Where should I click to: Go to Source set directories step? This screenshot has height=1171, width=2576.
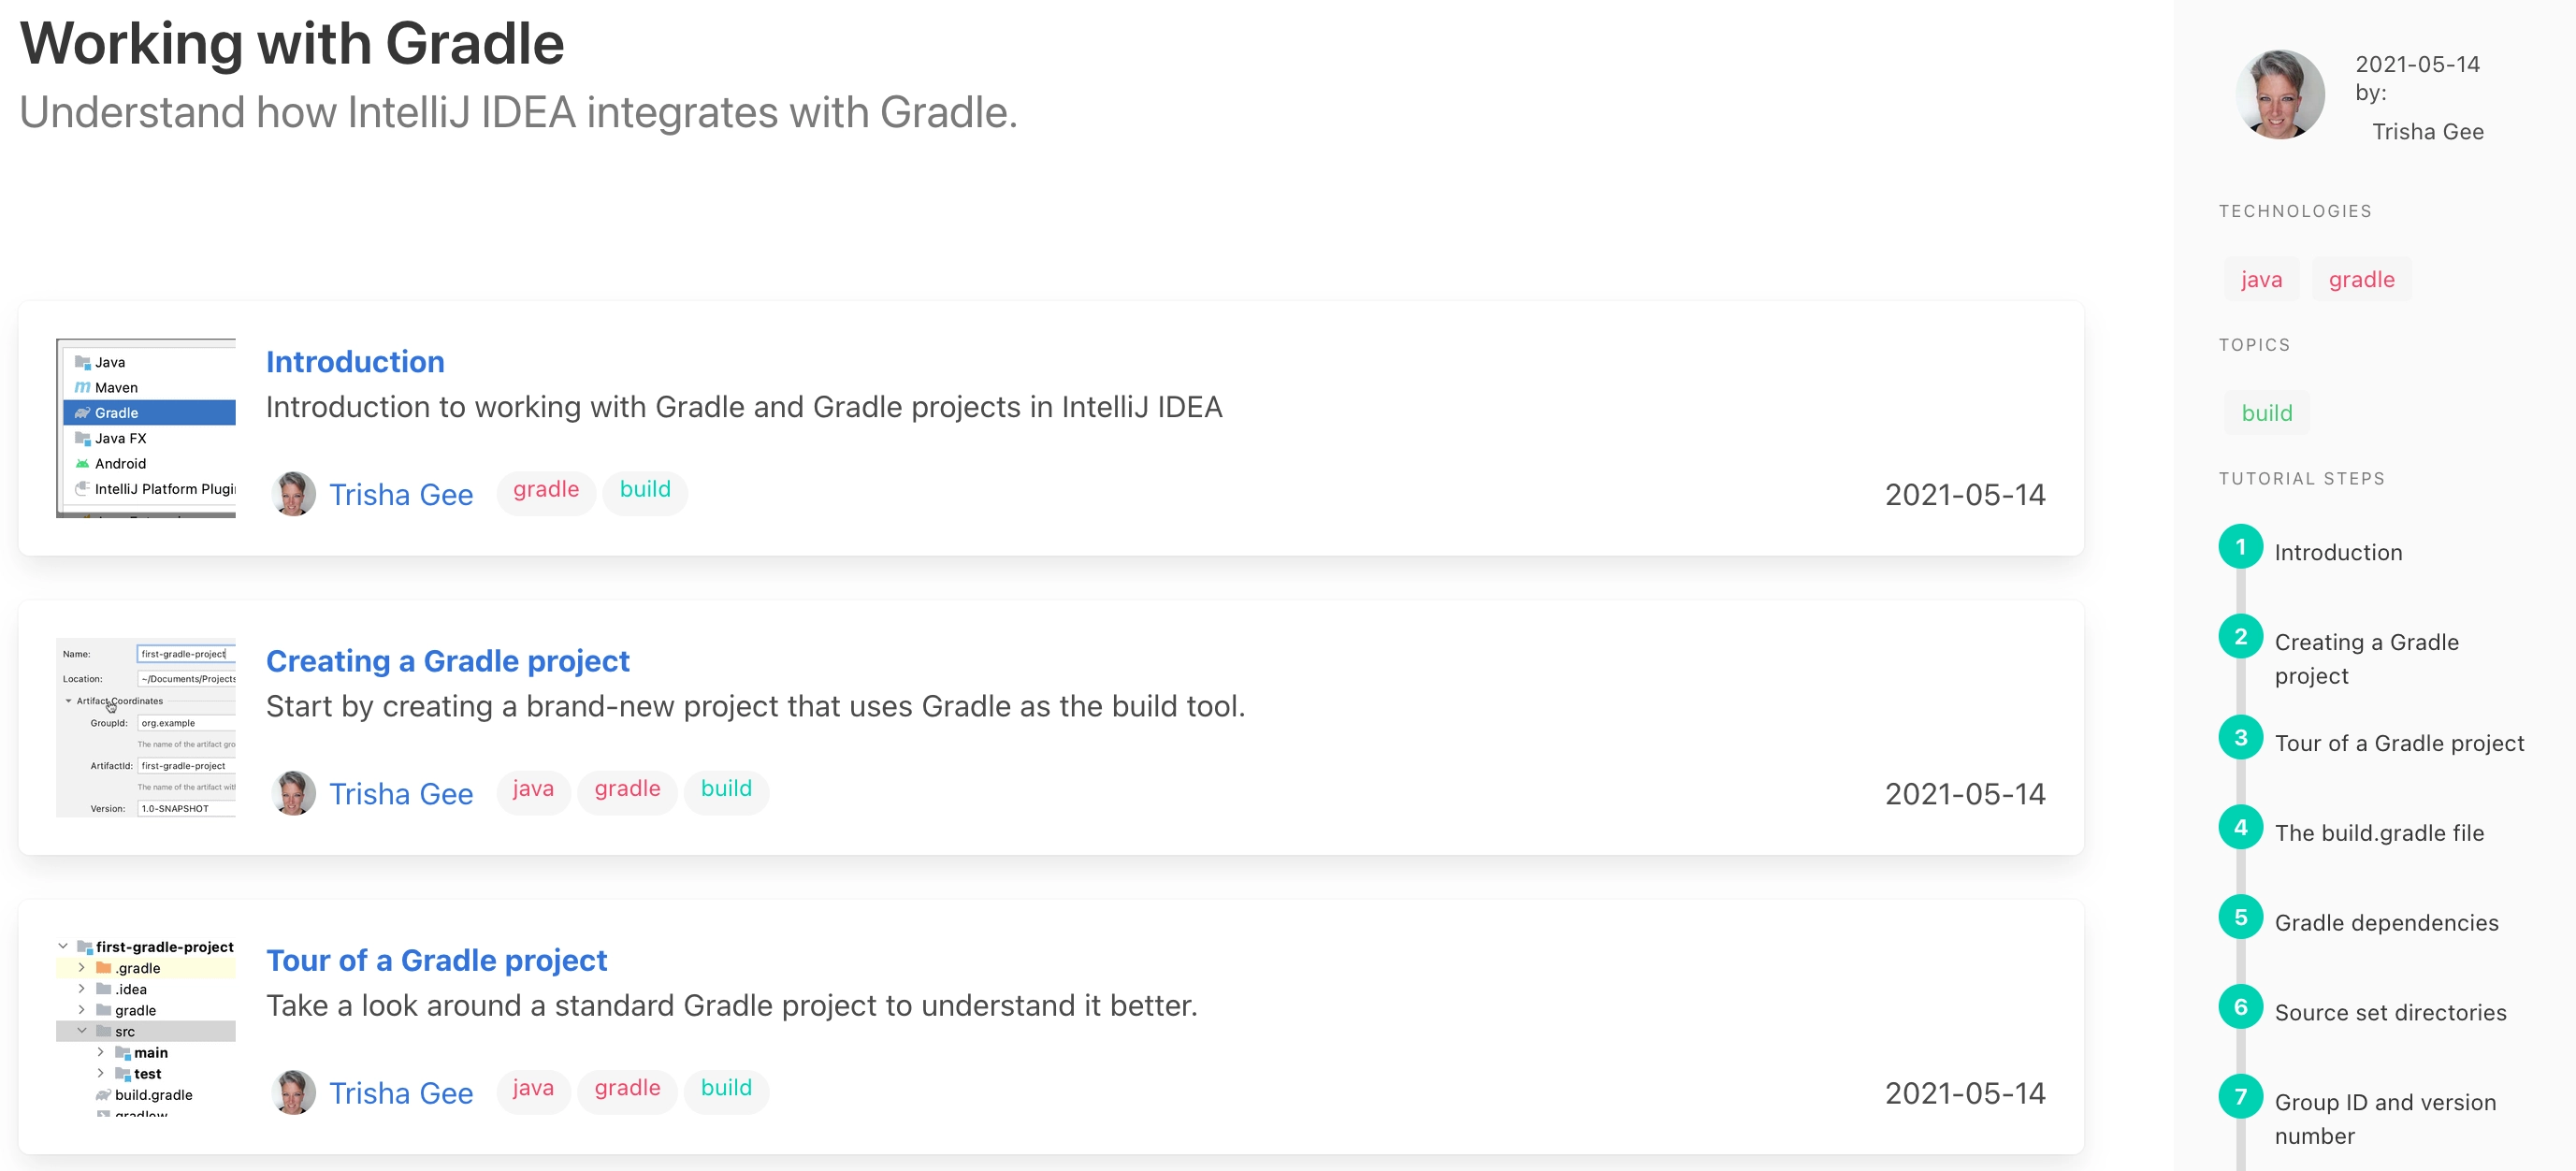coord(2390,1012)
